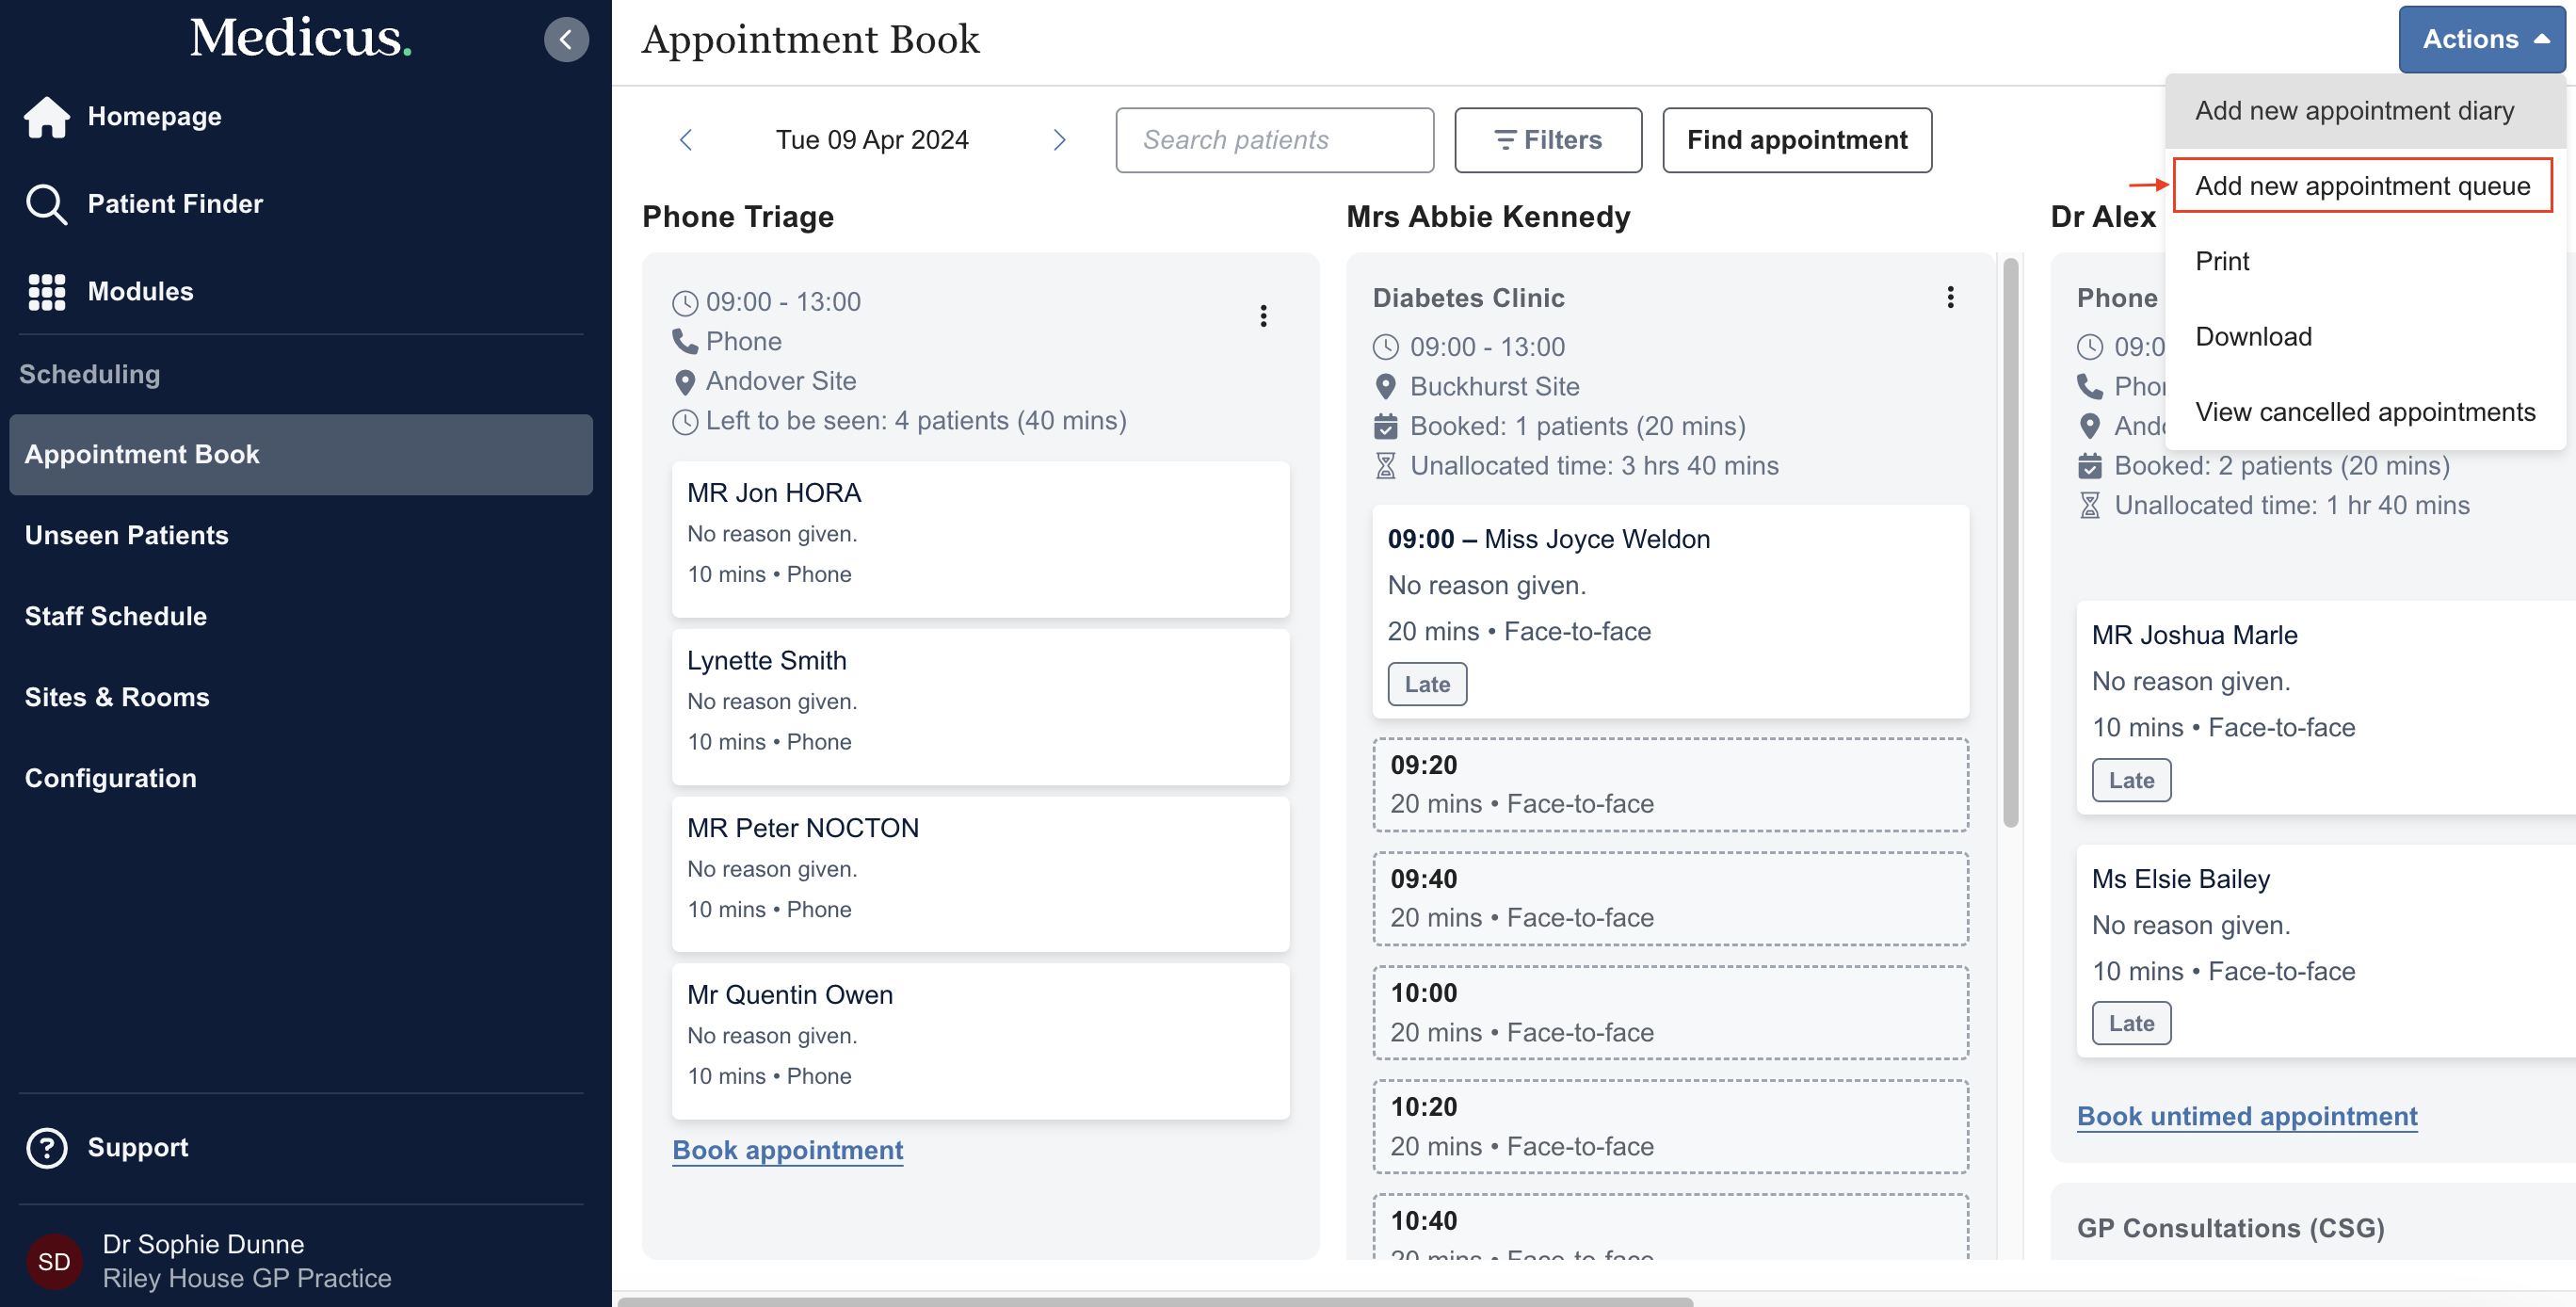Open the Filters panel
Screen dimensions: 2576x1307
click(1547, 140)
